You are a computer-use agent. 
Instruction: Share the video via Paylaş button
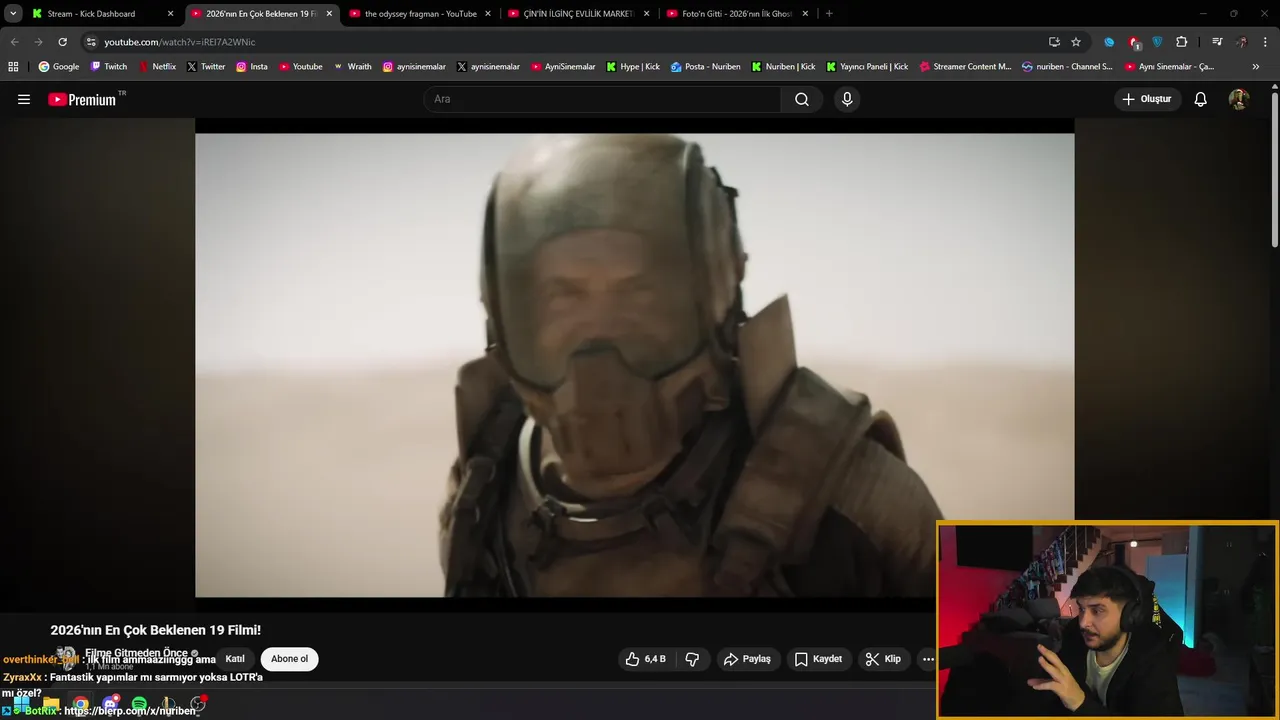748,659
